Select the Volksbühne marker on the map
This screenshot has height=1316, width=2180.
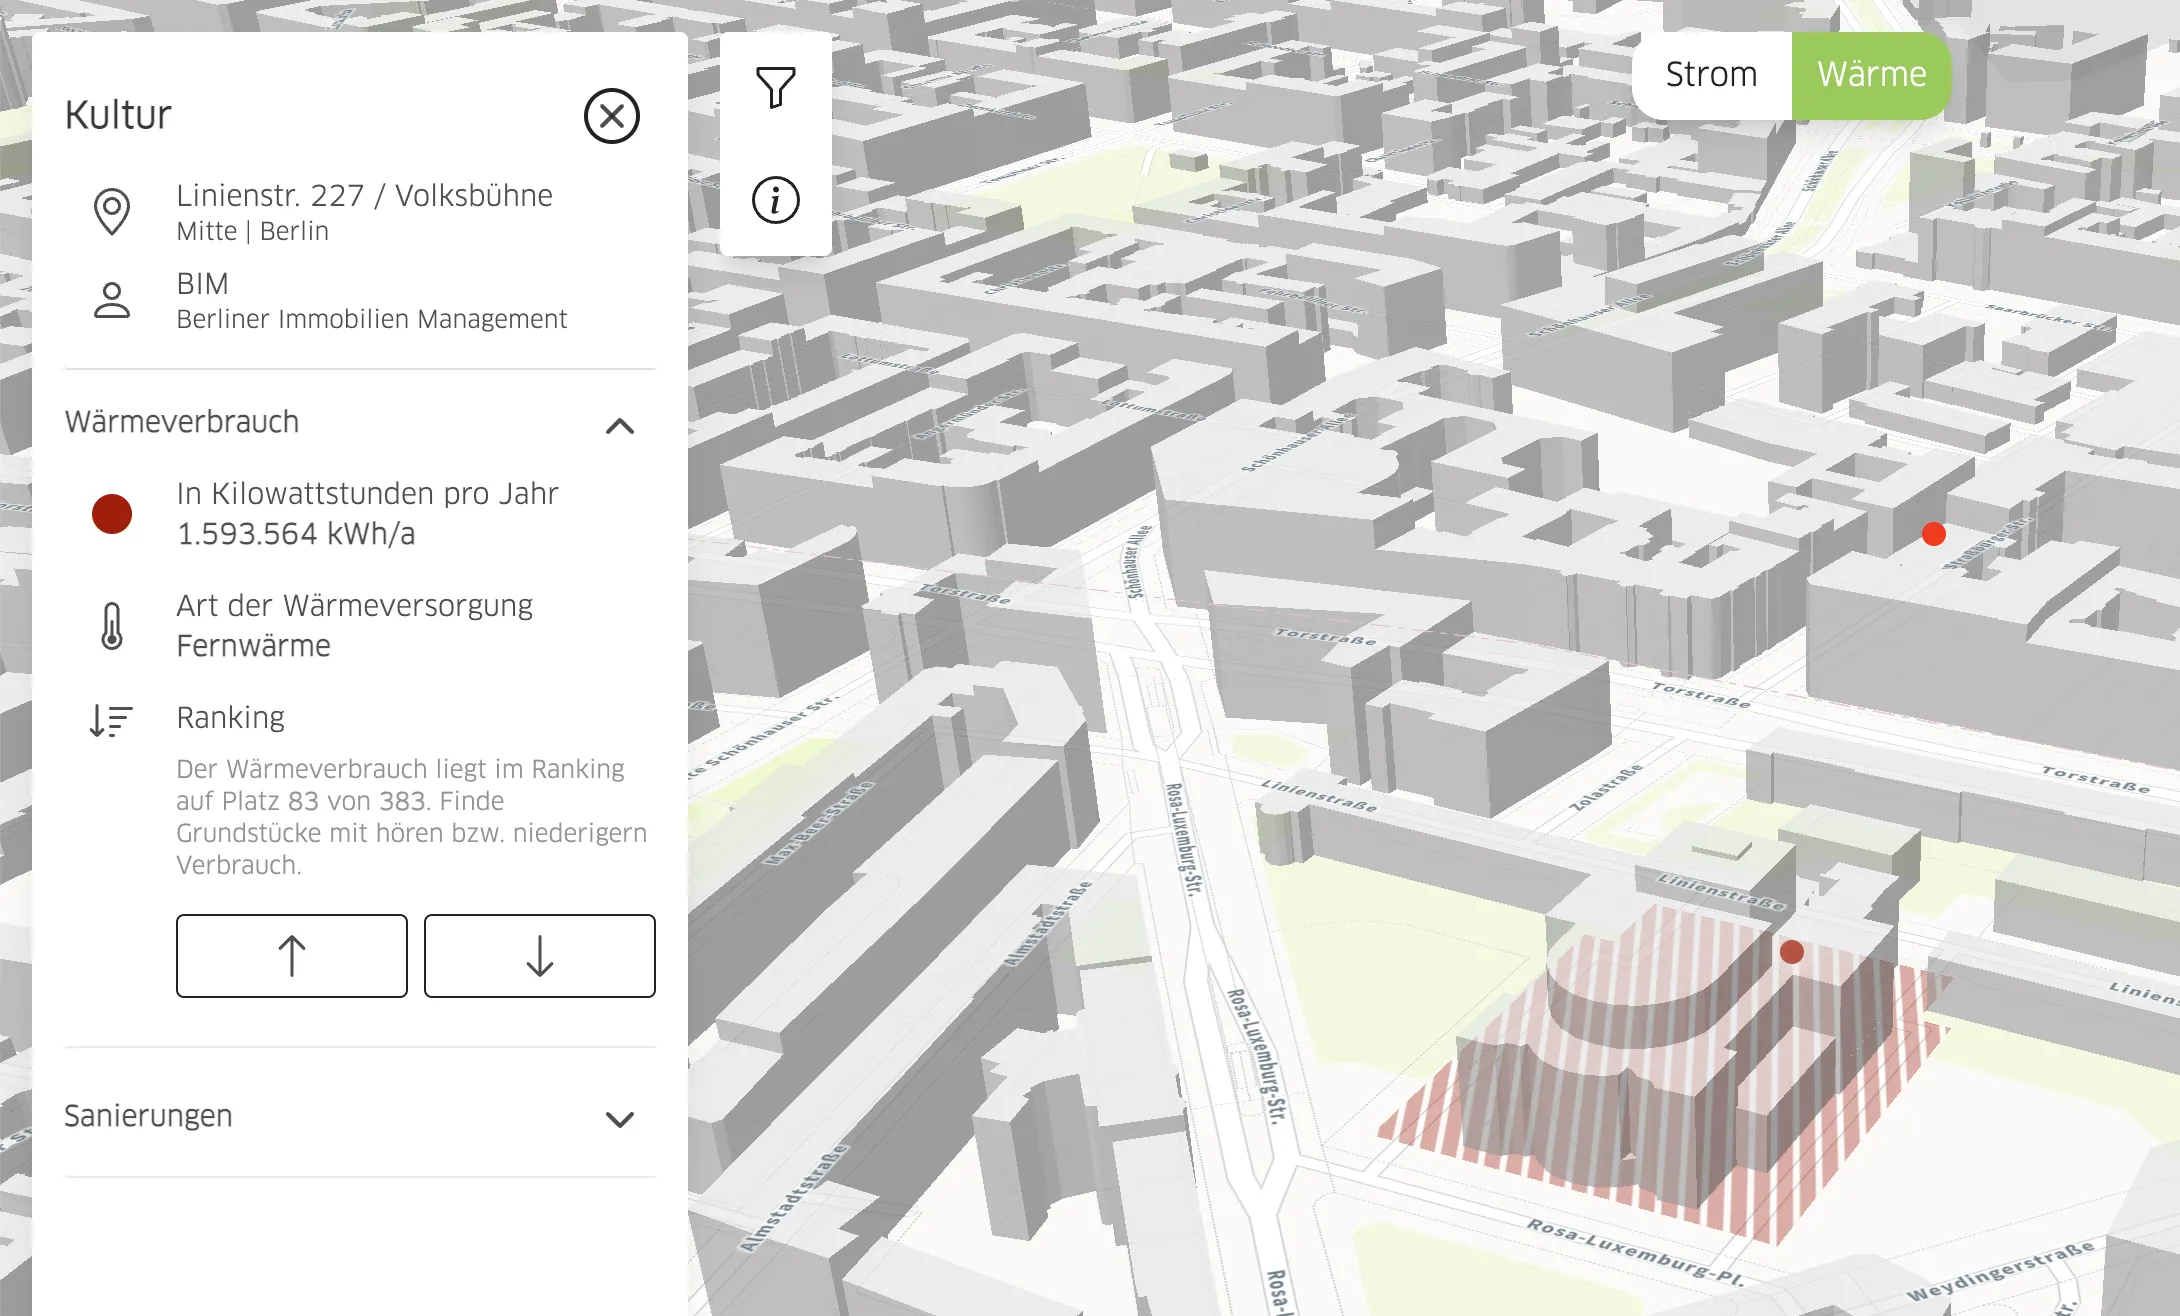(1792, 952)
